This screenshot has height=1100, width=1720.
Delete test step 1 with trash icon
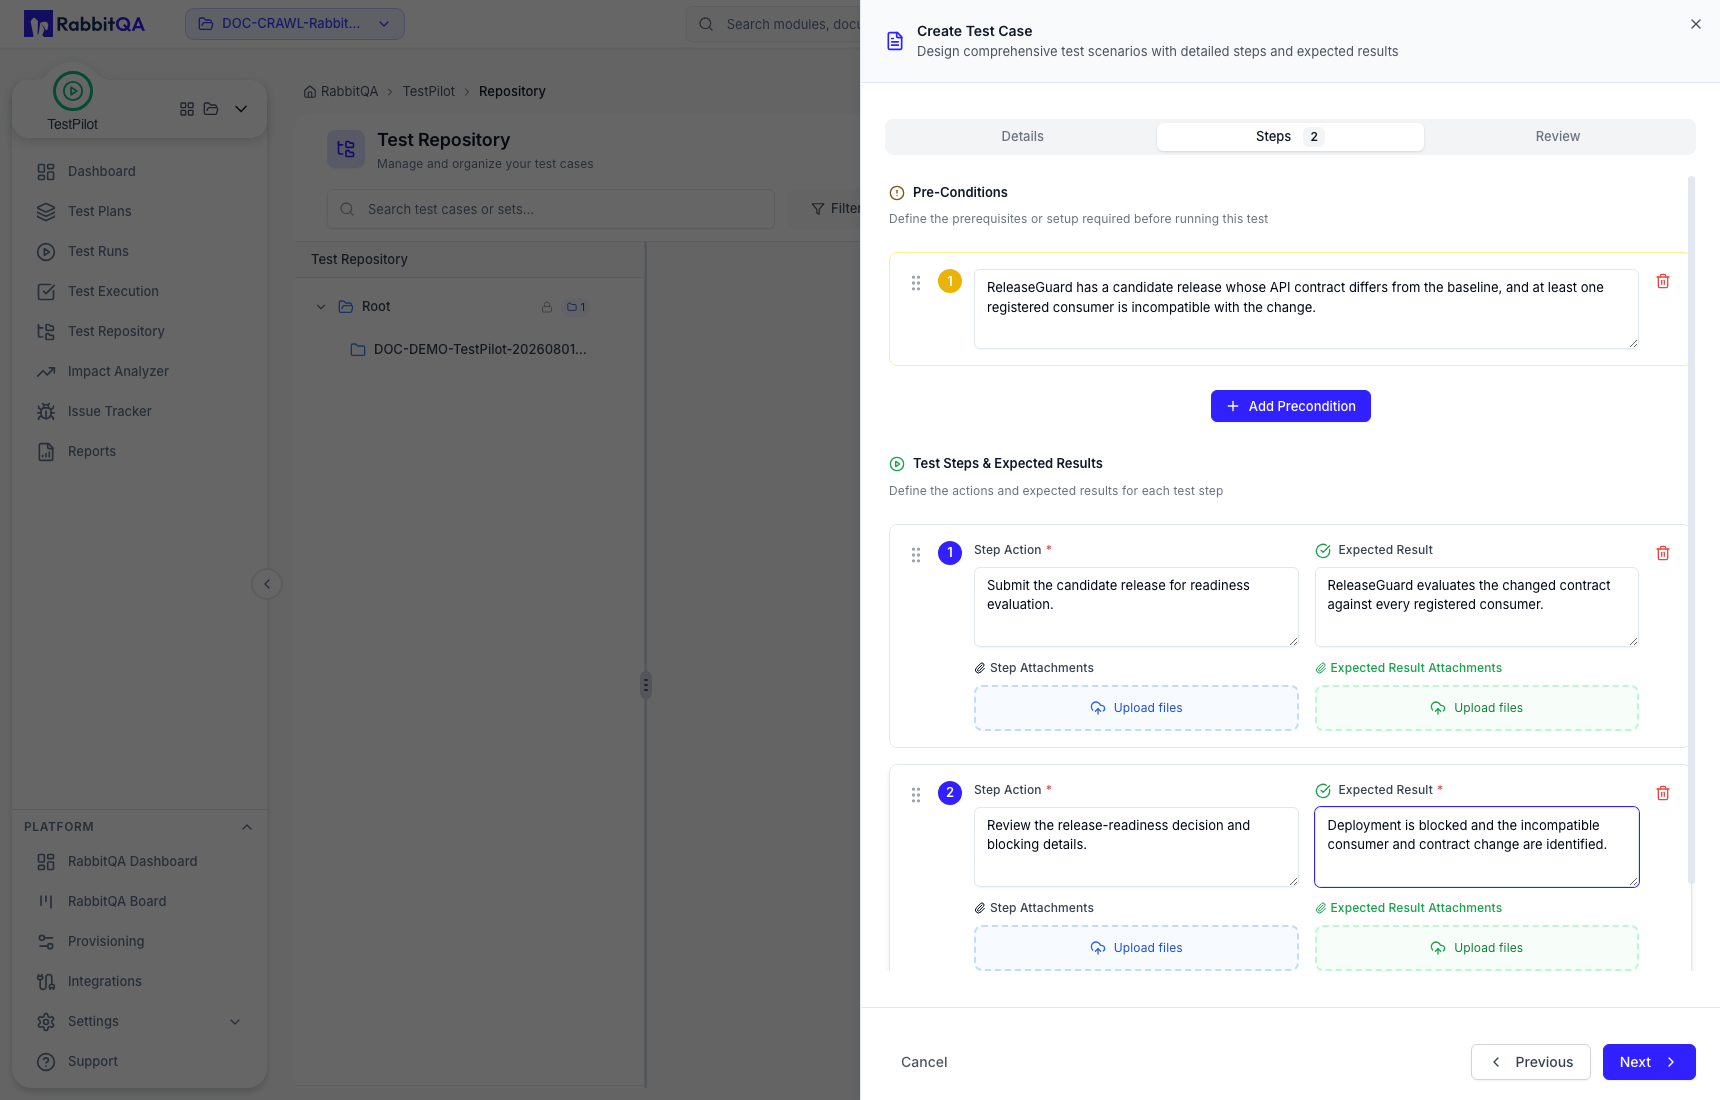[x=1663, y=553]
